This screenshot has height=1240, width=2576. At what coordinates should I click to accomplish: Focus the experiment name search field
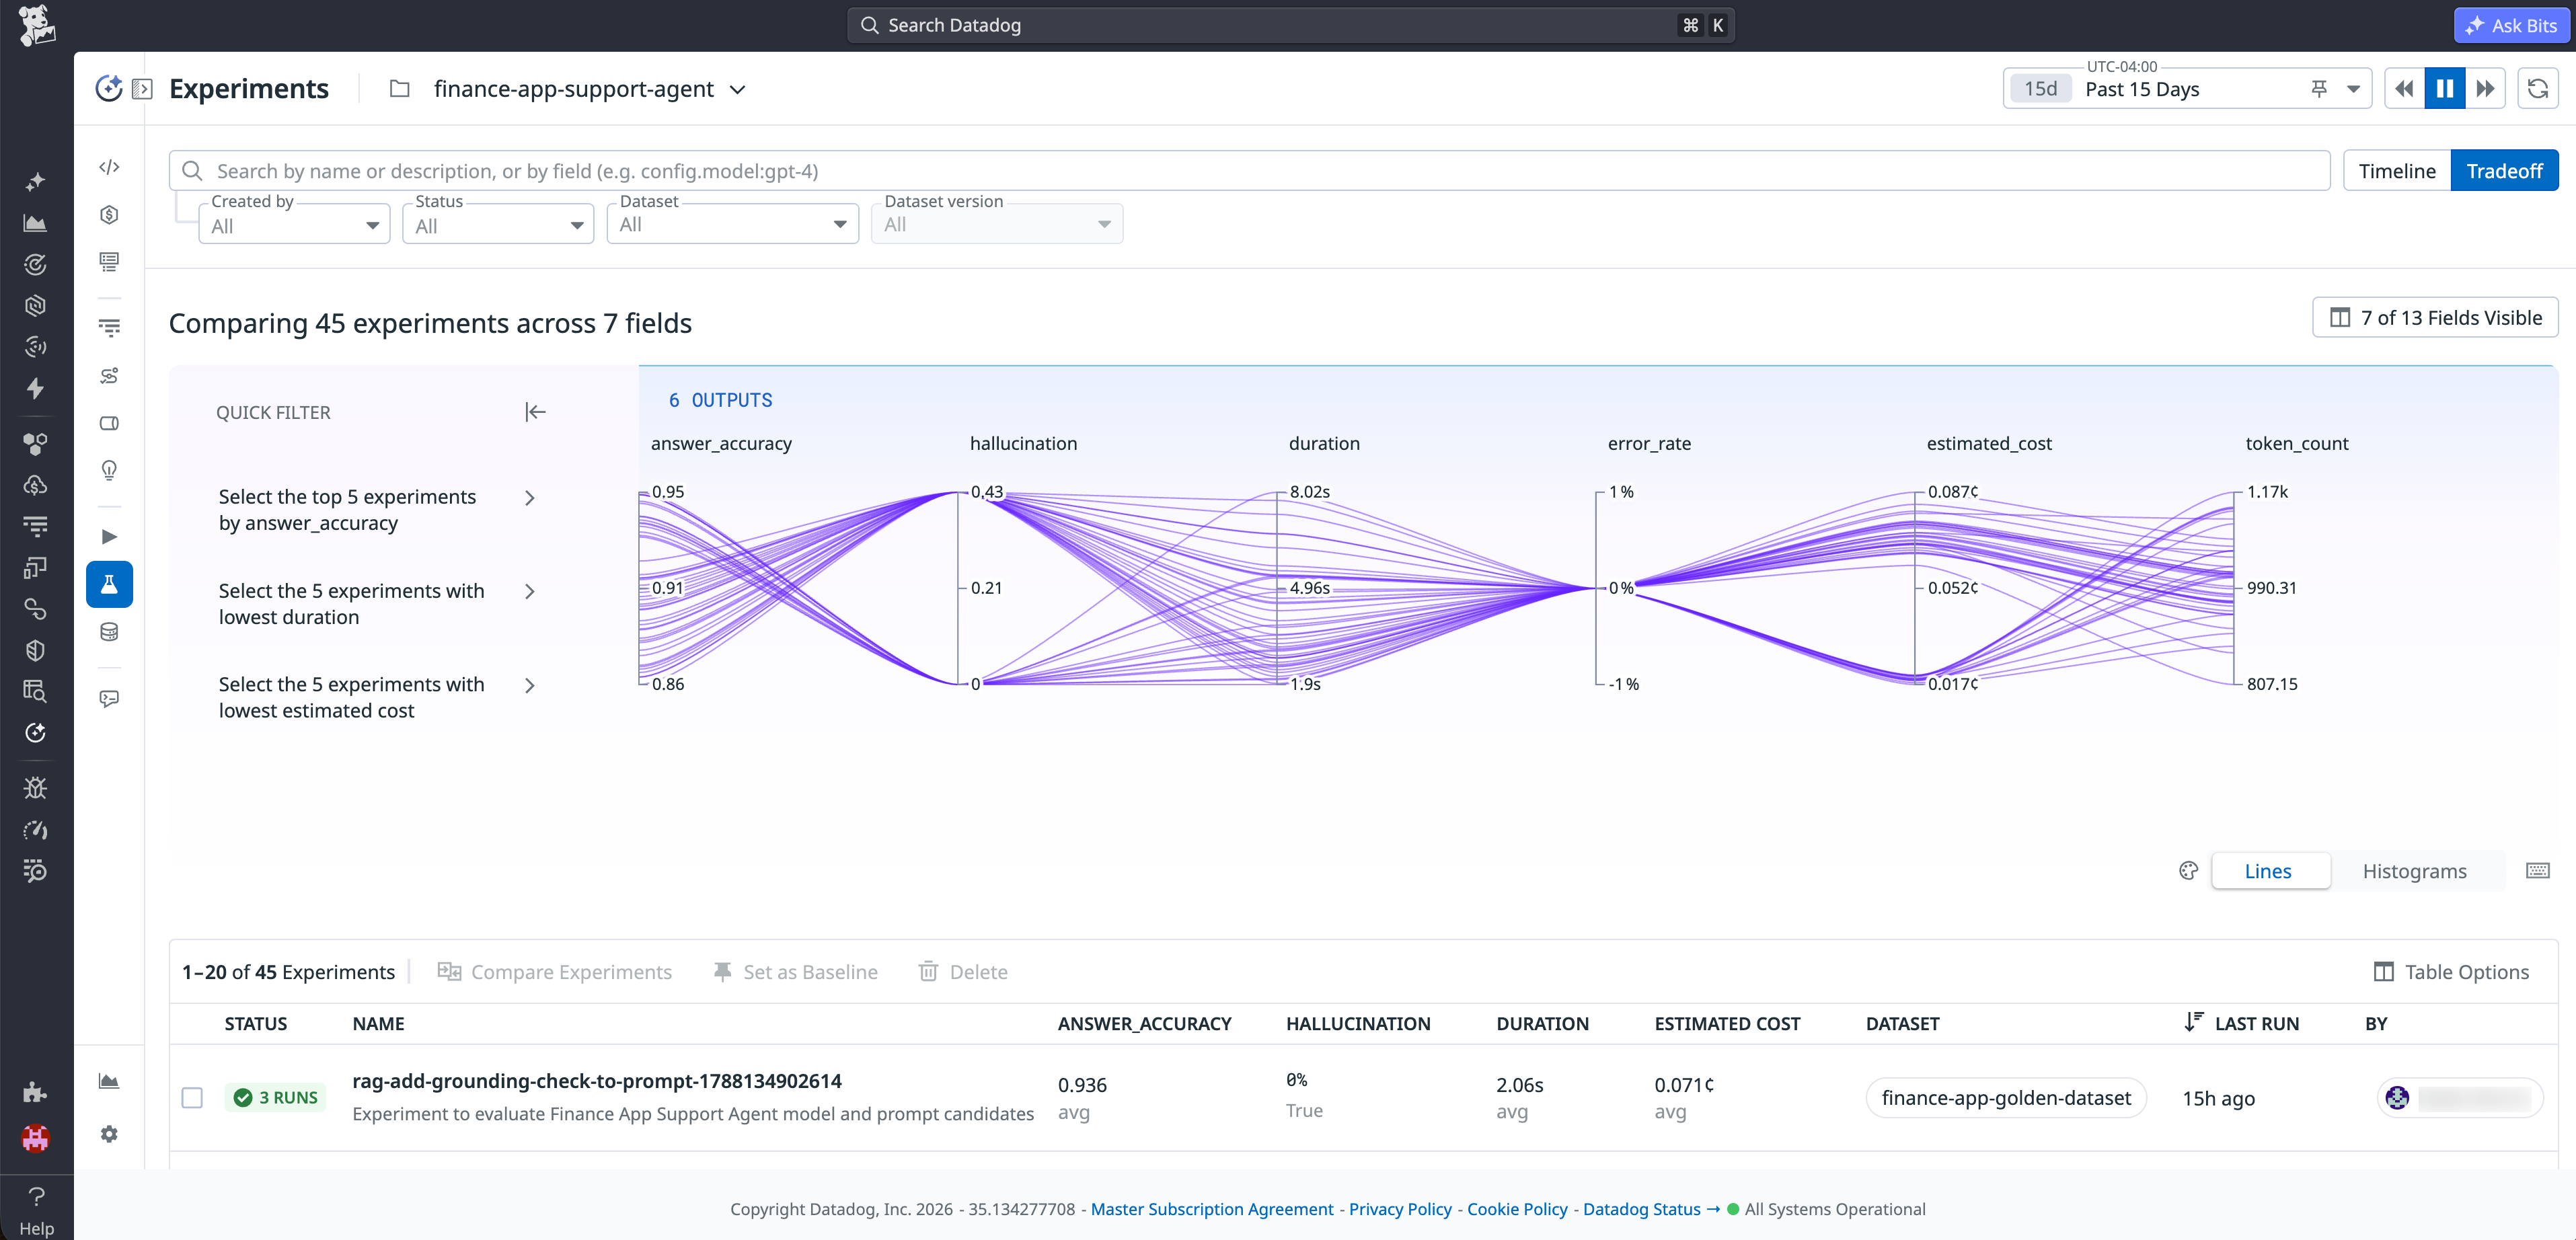point(1250,171)
